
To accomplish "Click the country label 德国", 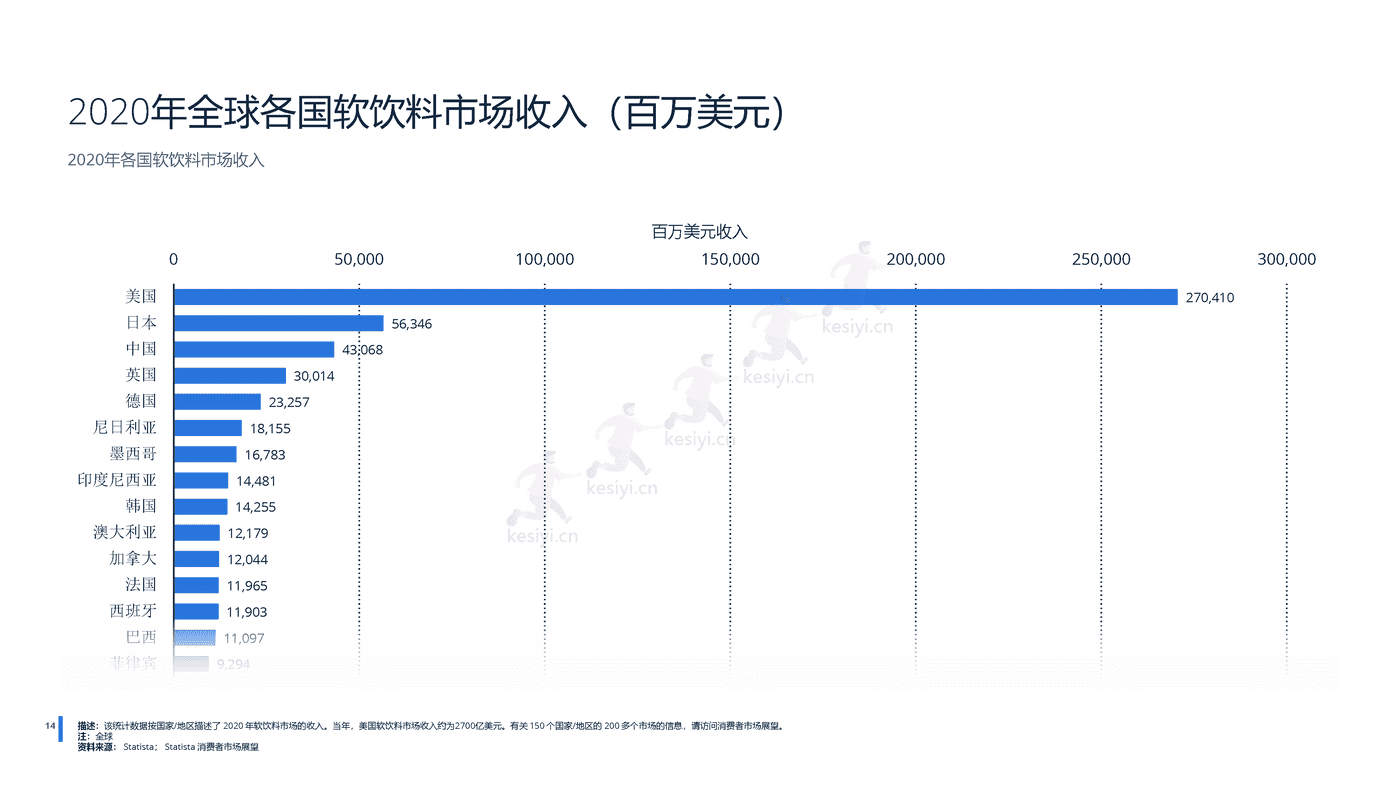I will [x=141, y=402].
